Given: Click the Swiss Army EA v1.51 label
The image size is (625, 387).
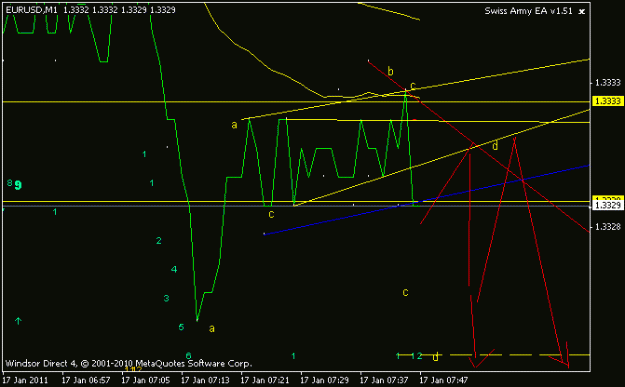Looking at the screenshot, I should (x=528, y=11).
